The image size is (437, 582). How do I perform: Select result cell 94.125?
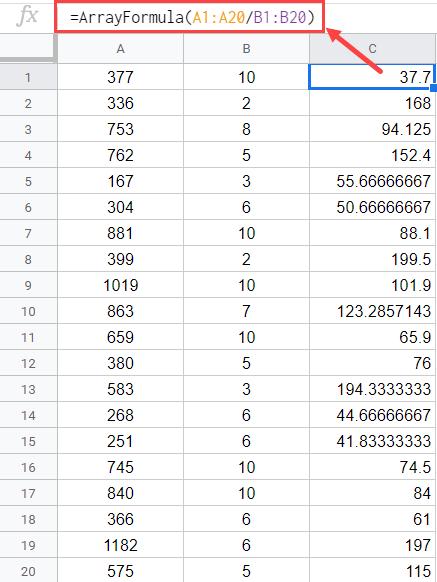(372, 129)
